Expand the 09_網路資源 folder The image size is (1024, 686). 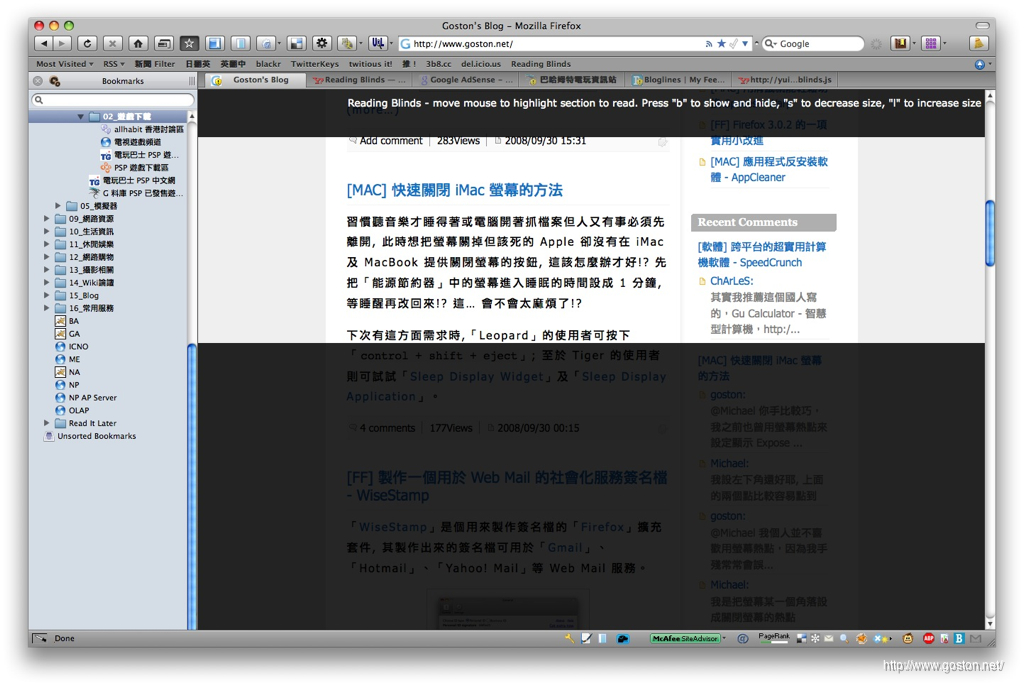click(46, 219)
